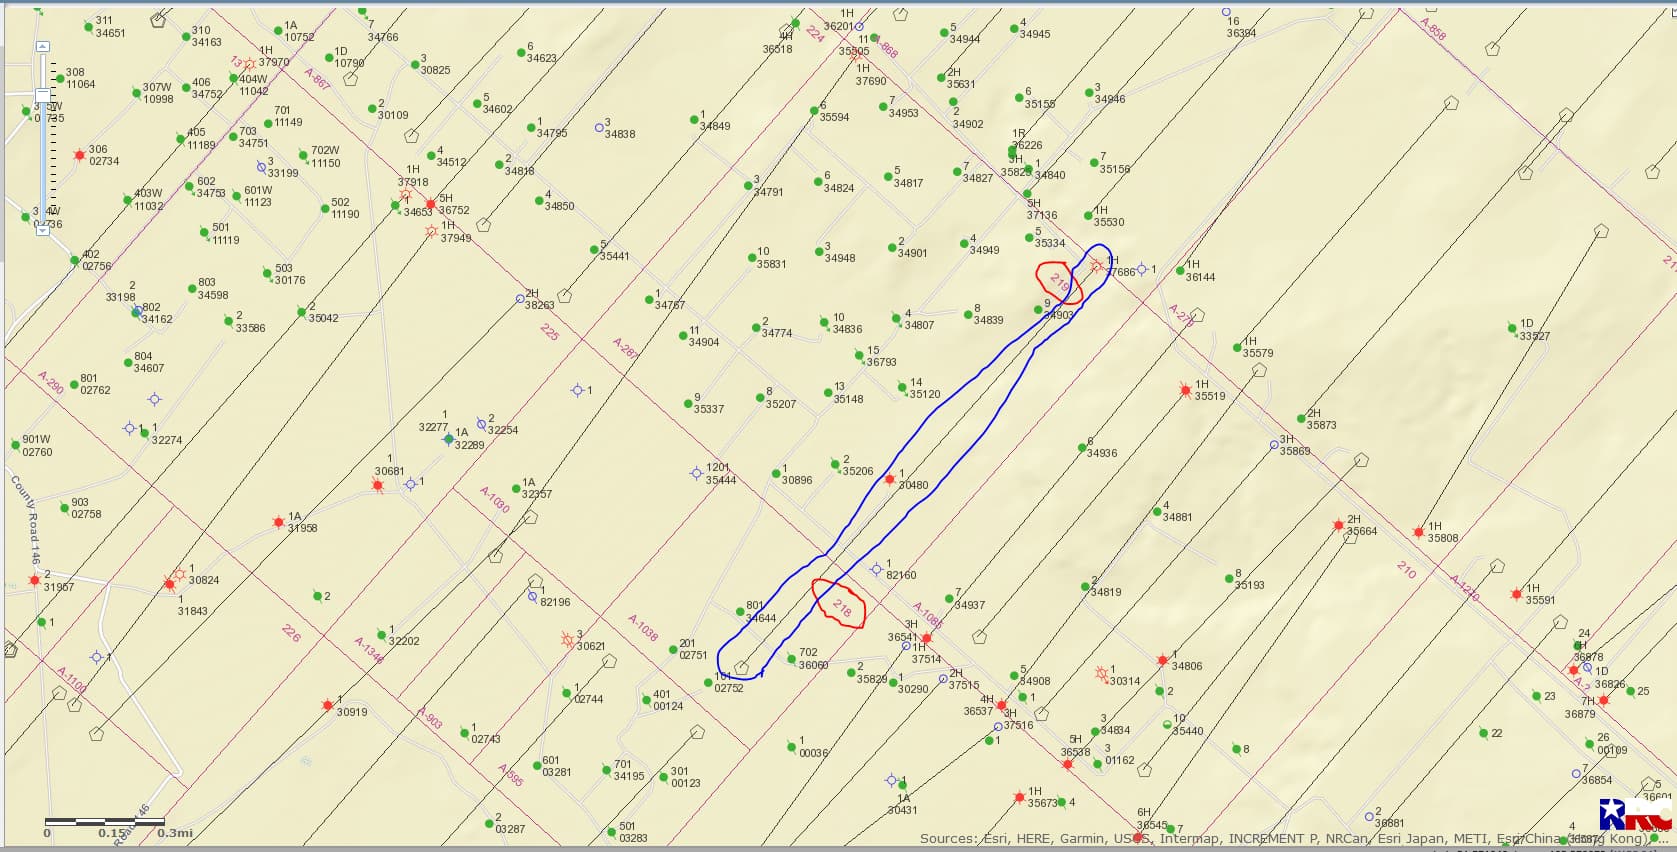
Task: Select red well 1 30919
Action: pyautogui.click(x=327, y=705)
